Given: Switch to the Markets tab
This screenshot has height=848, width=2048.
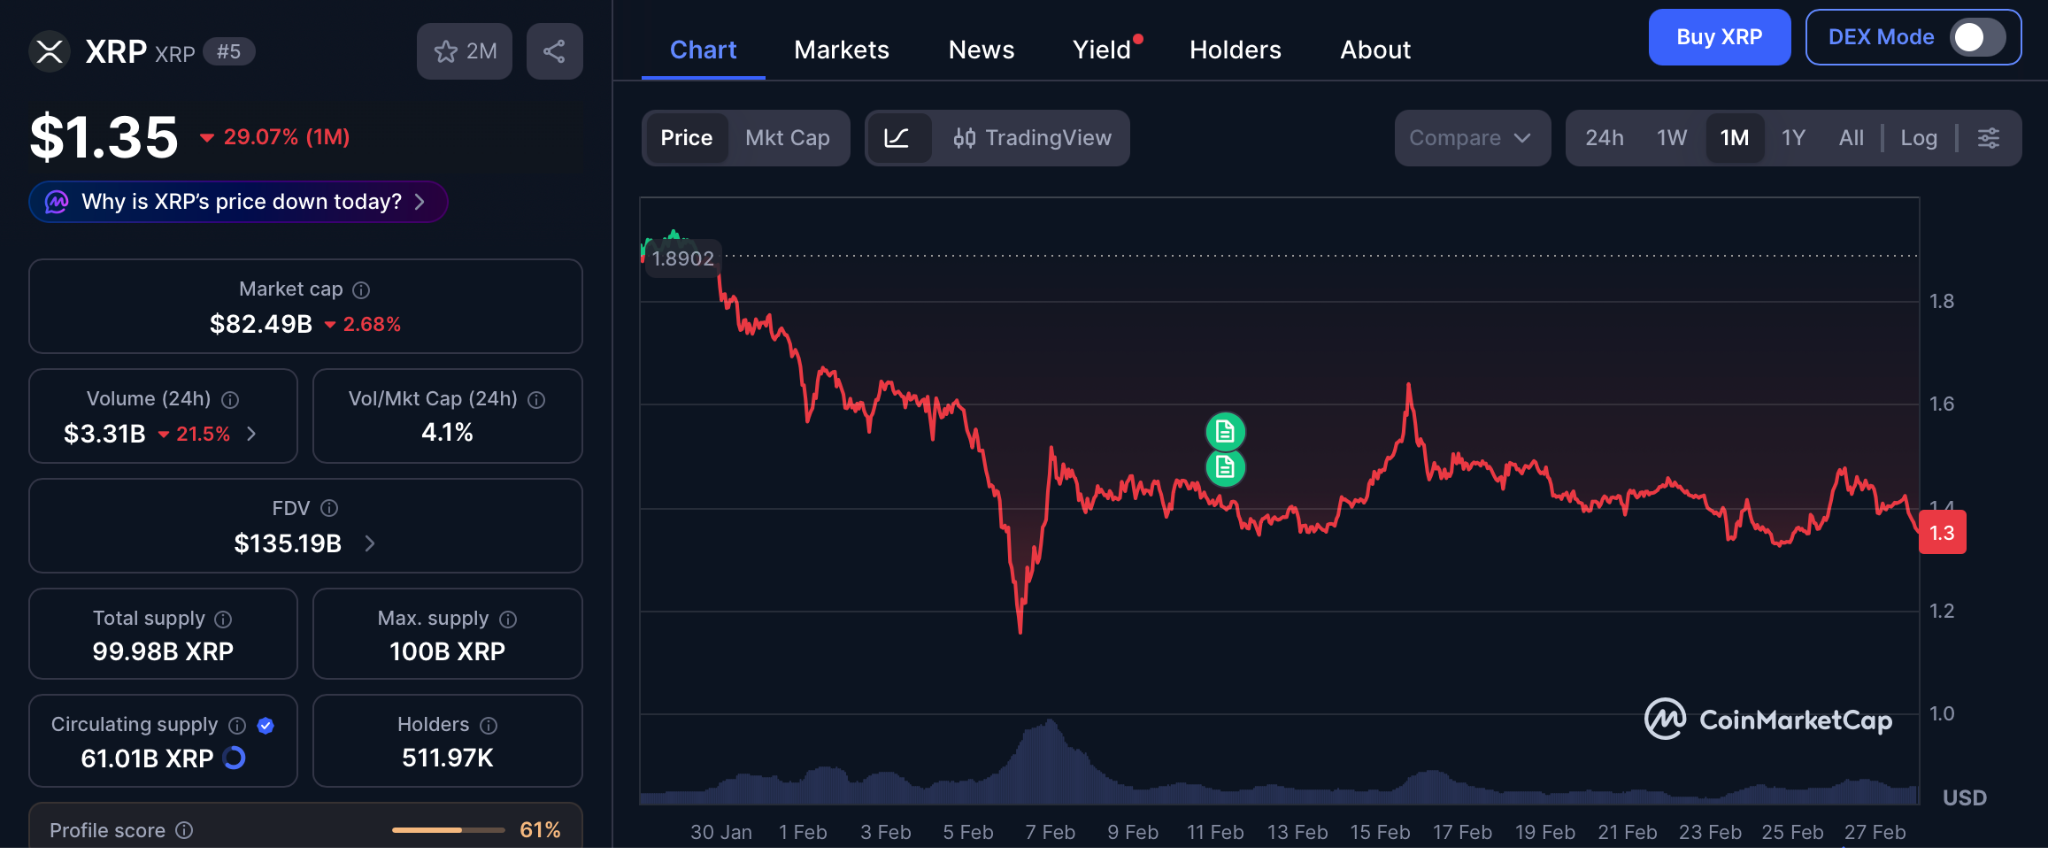Looking at the screenshot, I should point(841,50).
